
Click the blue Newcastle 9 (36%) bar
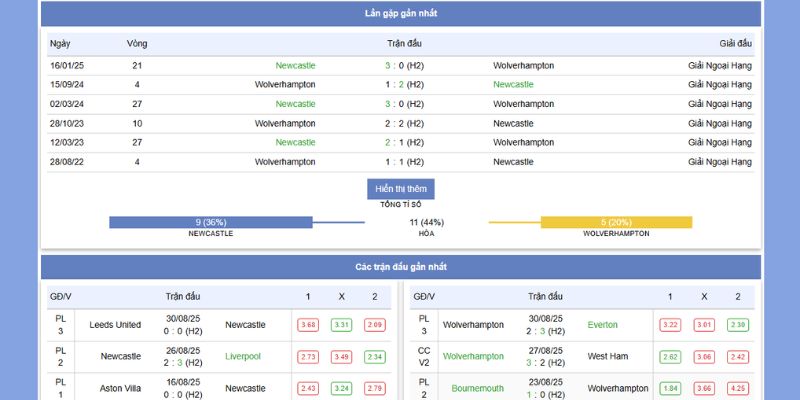(211, 222)
